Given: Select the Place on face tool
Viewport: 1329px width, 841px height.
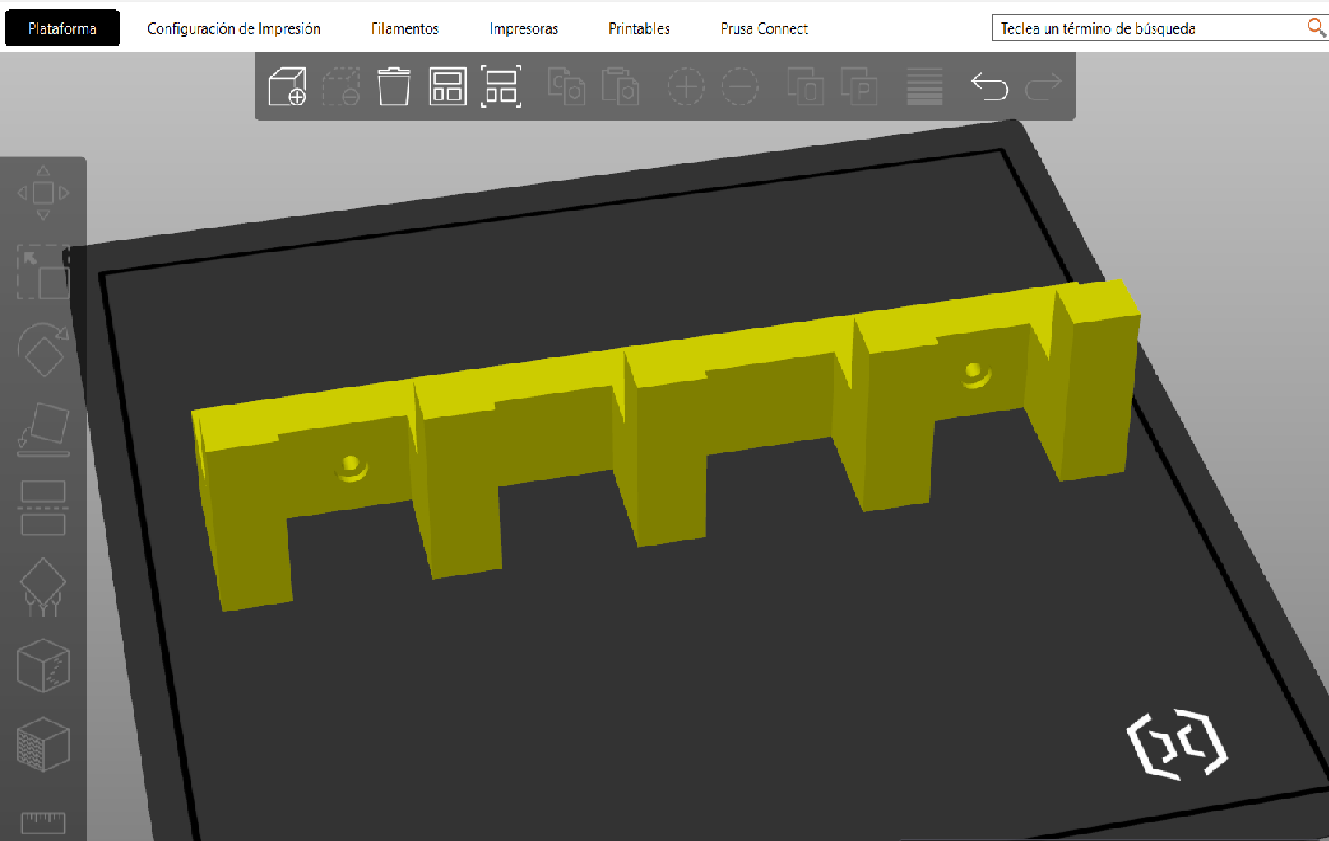Looking at the screenshot, I should 43,429.
